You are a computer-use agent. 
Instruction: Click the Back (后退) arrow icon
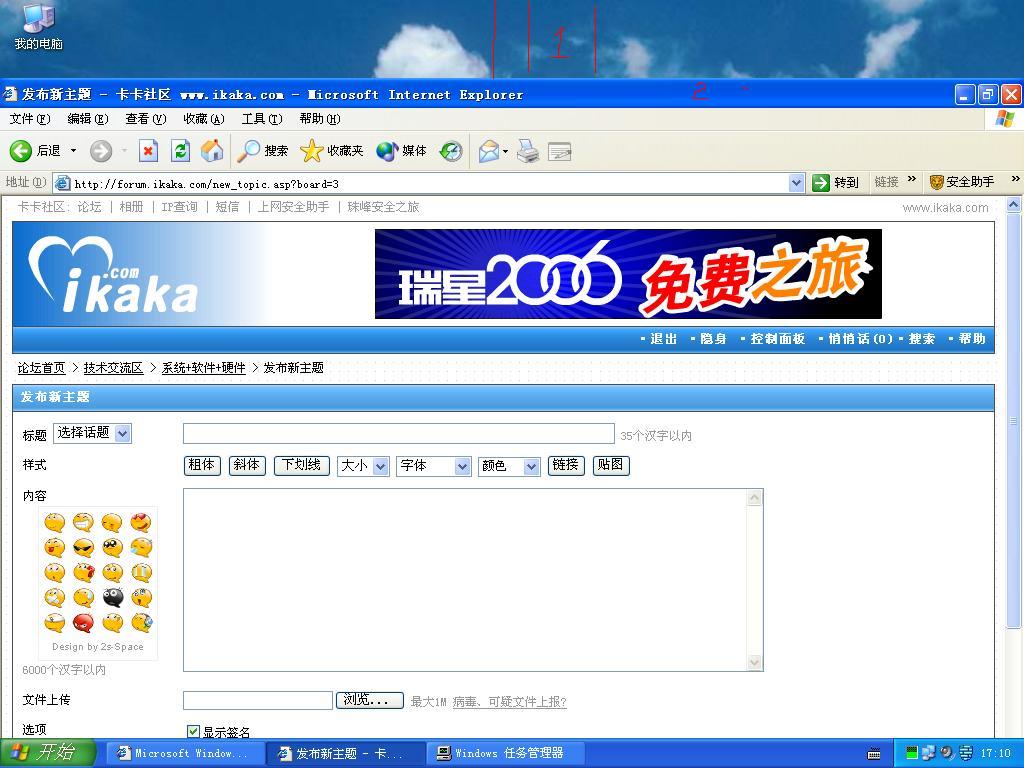(20, 151)
